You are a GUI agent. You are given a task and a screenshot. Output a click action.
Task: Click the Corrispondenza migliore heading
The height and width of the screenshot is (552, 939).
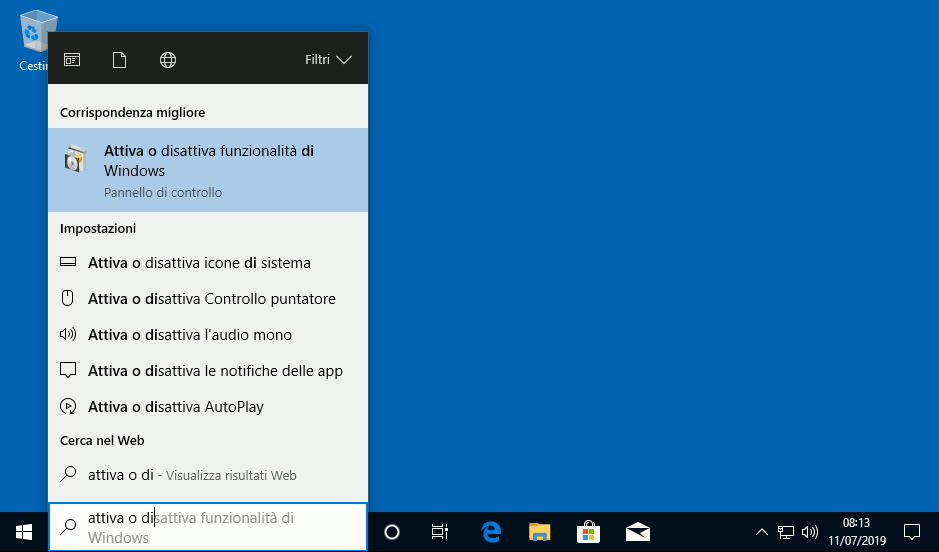click(x=132, y=113)
